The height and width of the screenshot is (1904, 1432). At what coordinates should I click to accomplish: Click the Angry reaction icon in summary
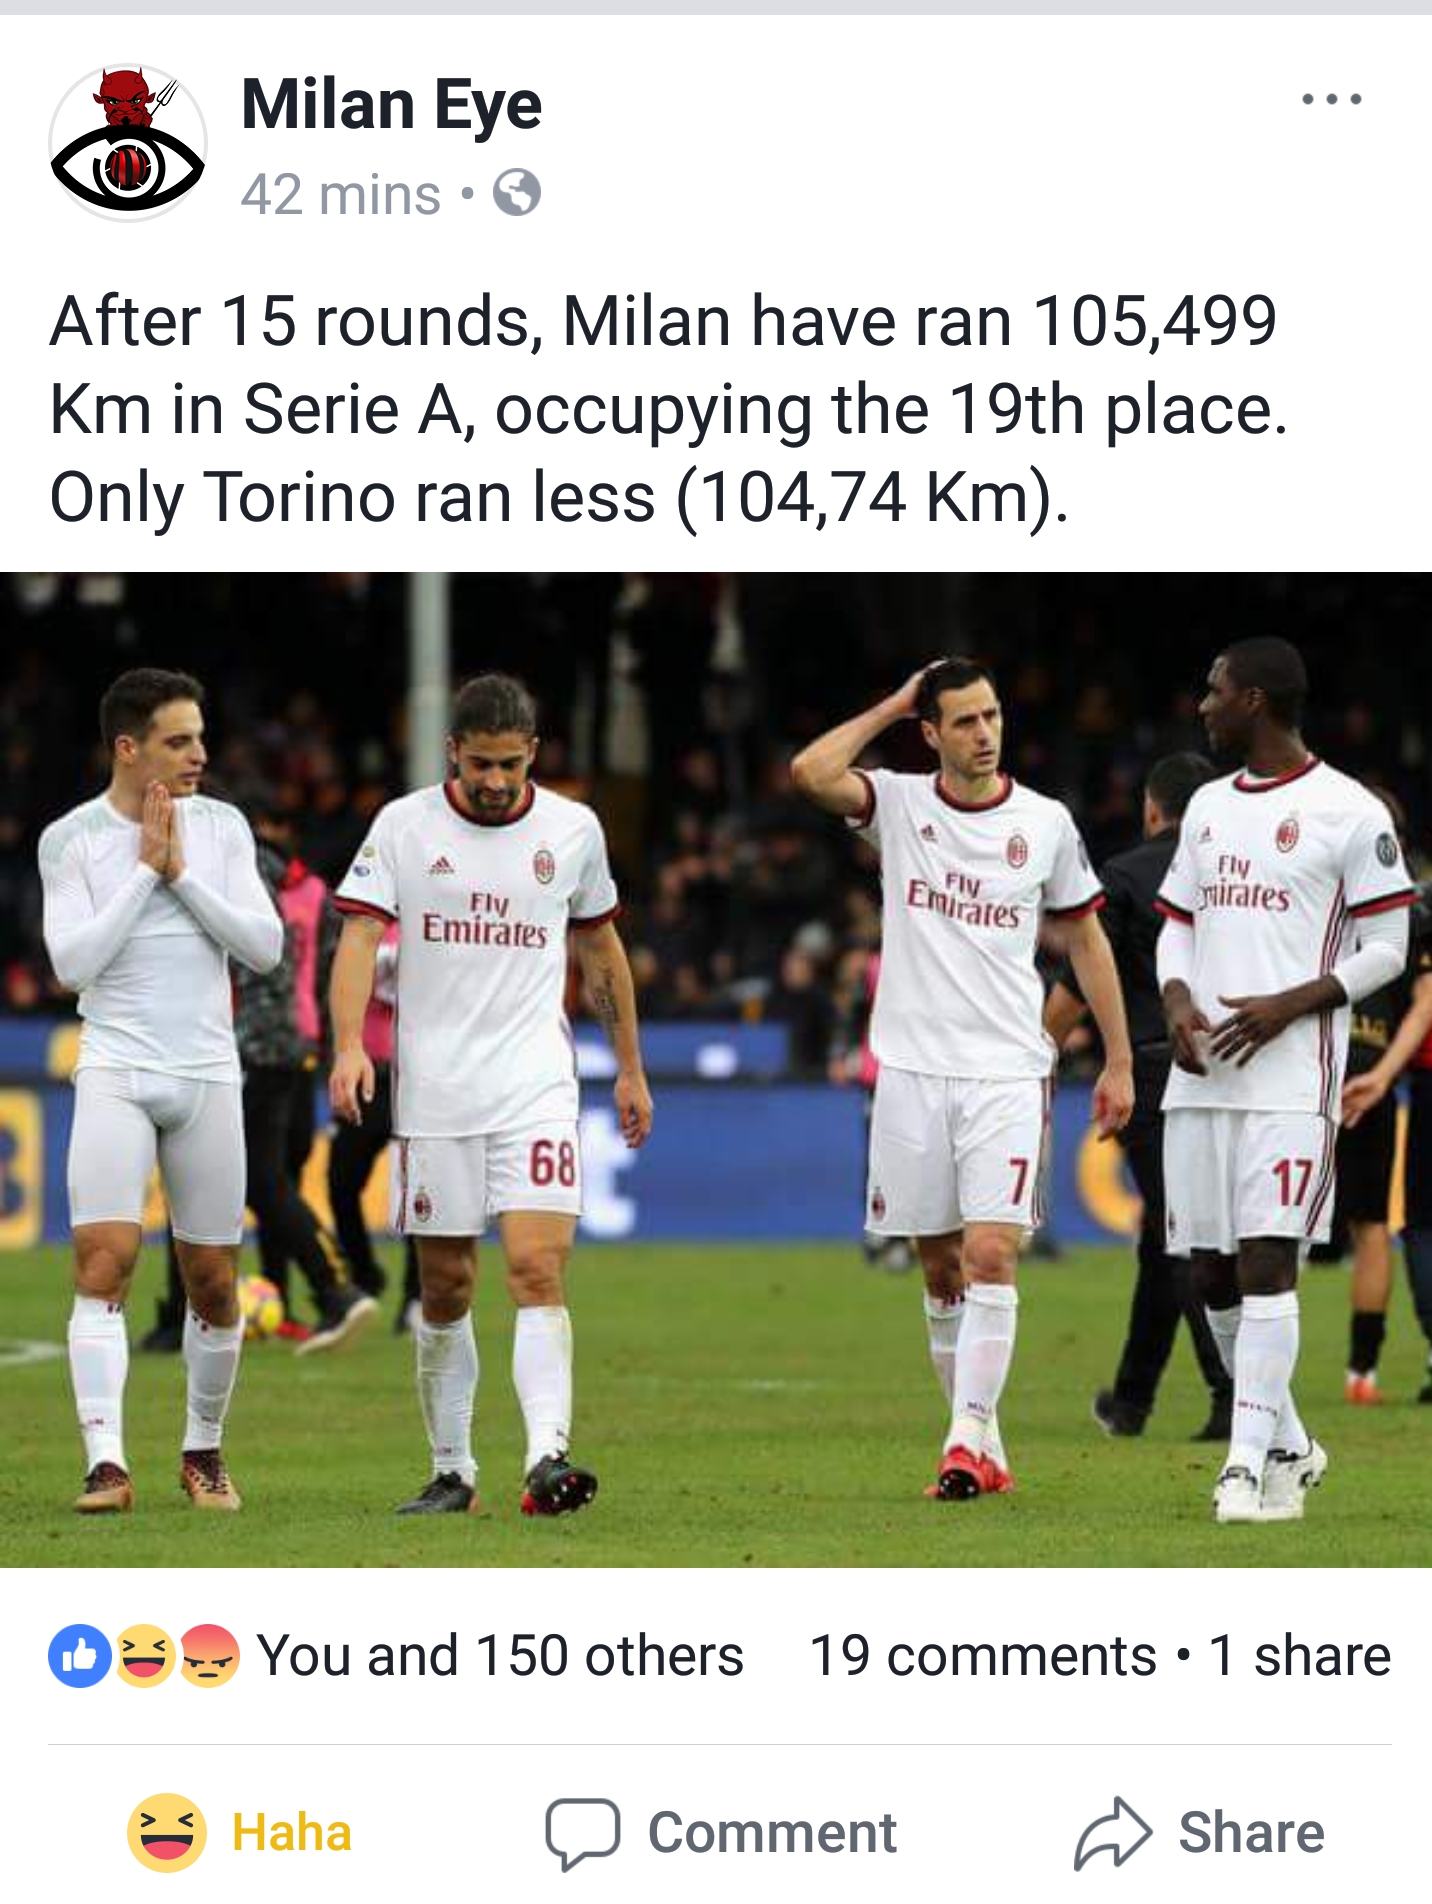[208, 1656]
